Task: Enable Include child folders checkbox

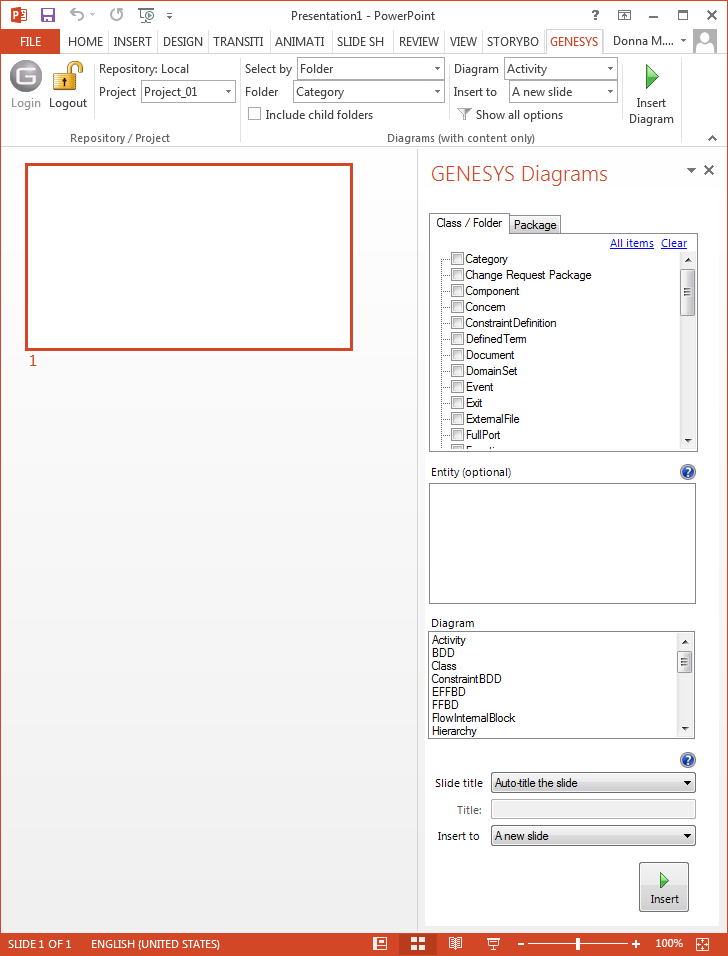Action: [255, 114]
